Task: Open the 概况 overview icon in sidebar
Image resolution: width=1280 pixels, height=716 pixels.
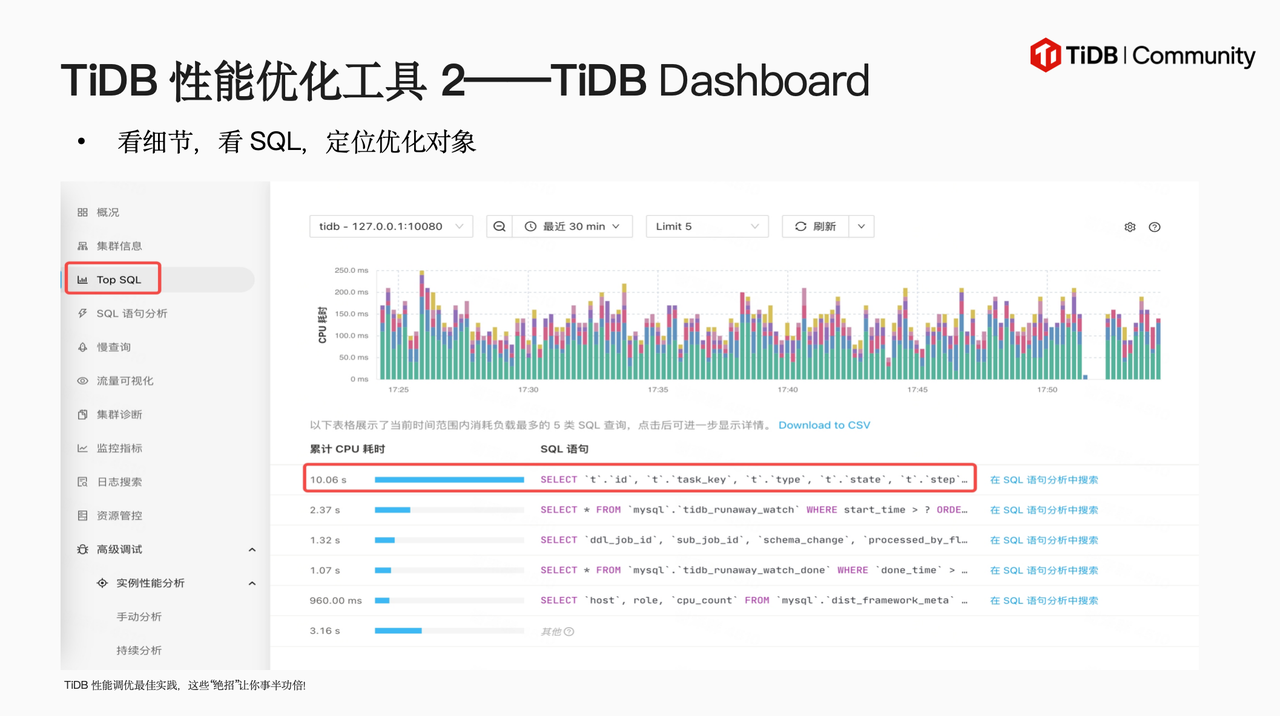Action: click(83, 213)
